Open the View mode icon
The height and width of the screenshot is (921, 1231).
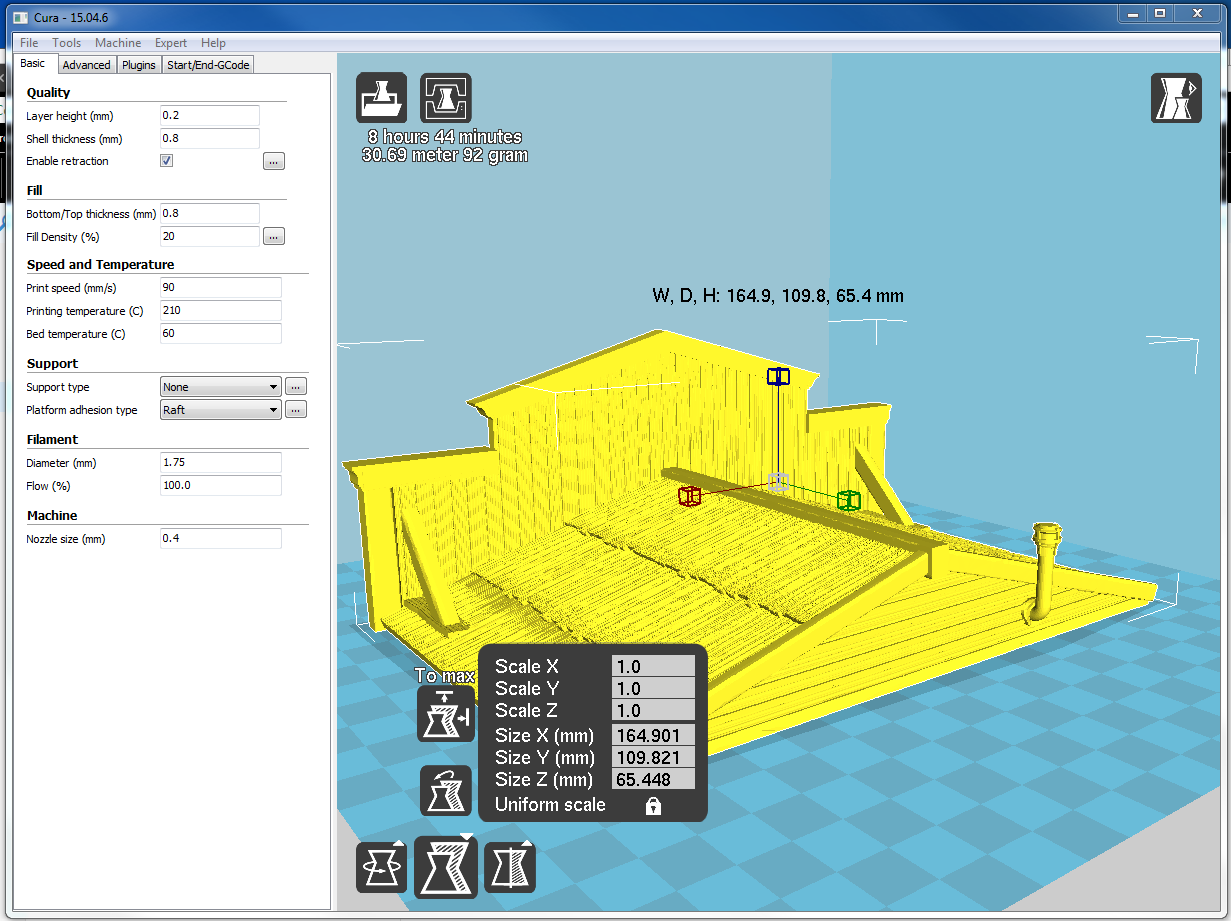coord(1176,98)
